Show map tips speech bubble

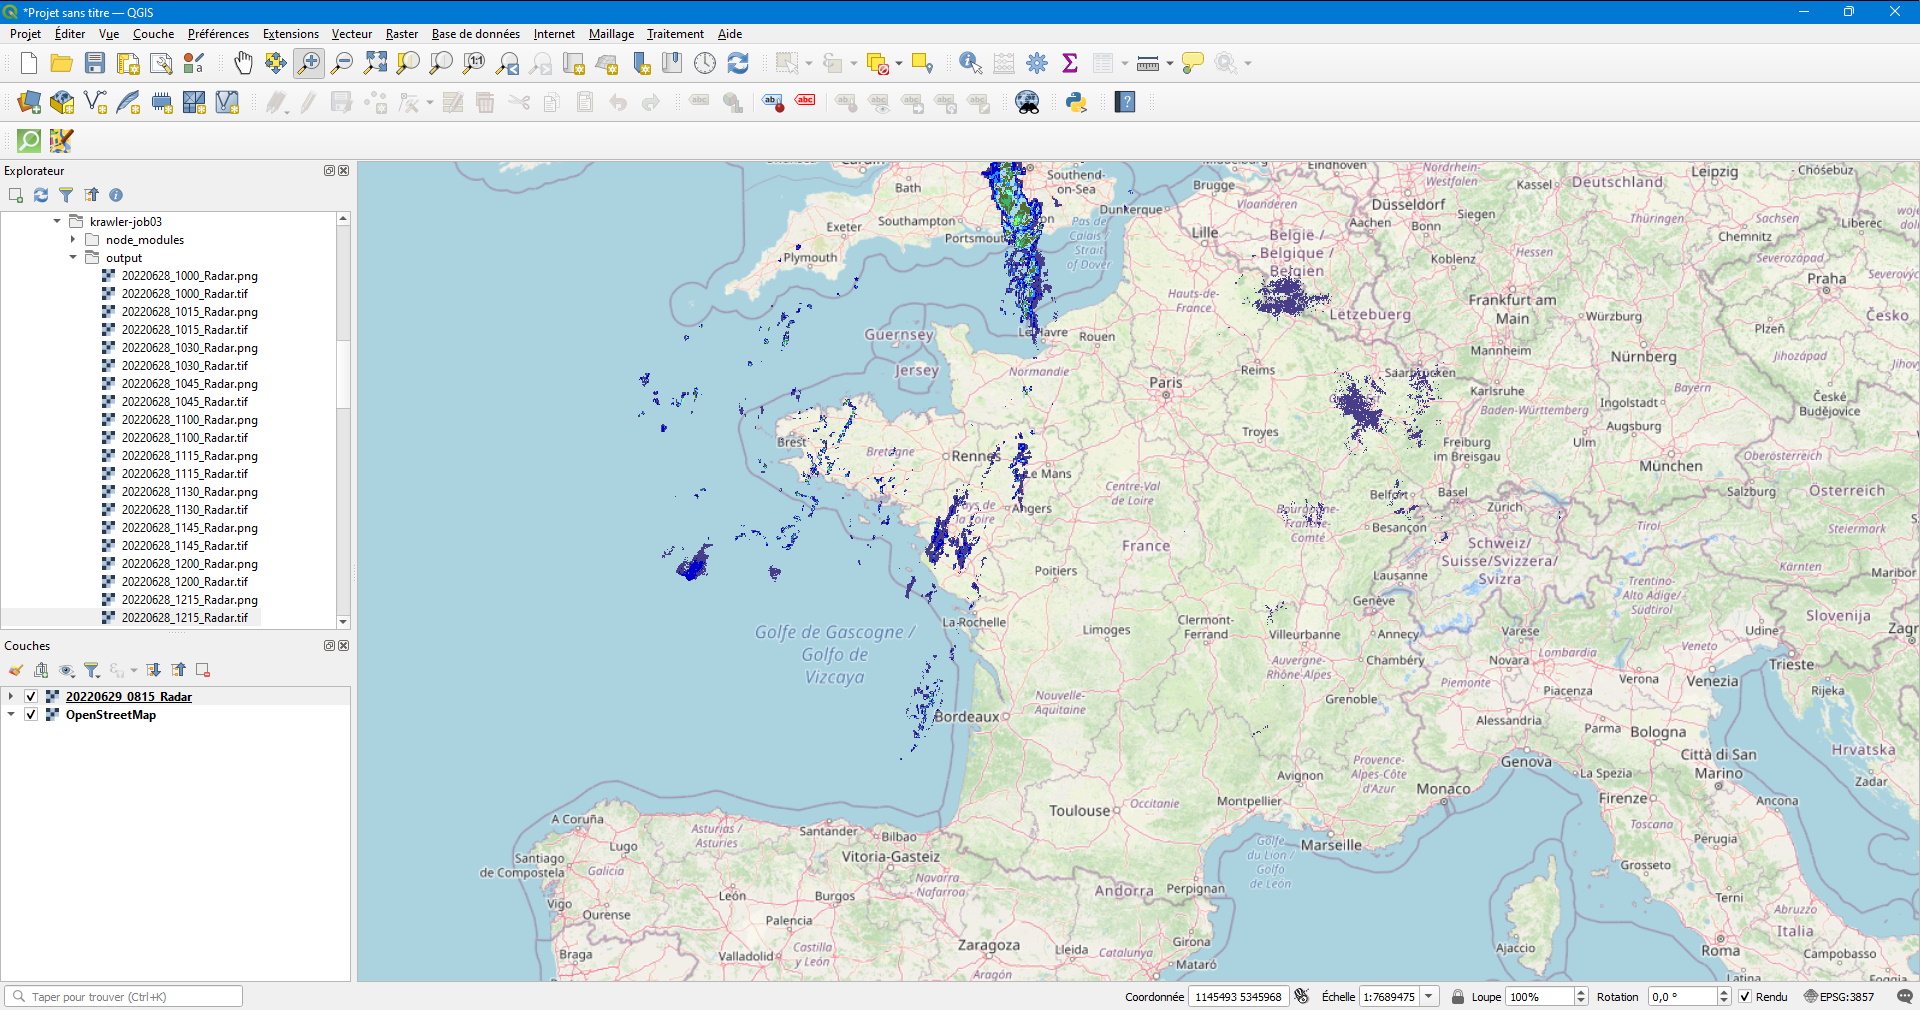pyautogui.click(x=1193, y=63)
